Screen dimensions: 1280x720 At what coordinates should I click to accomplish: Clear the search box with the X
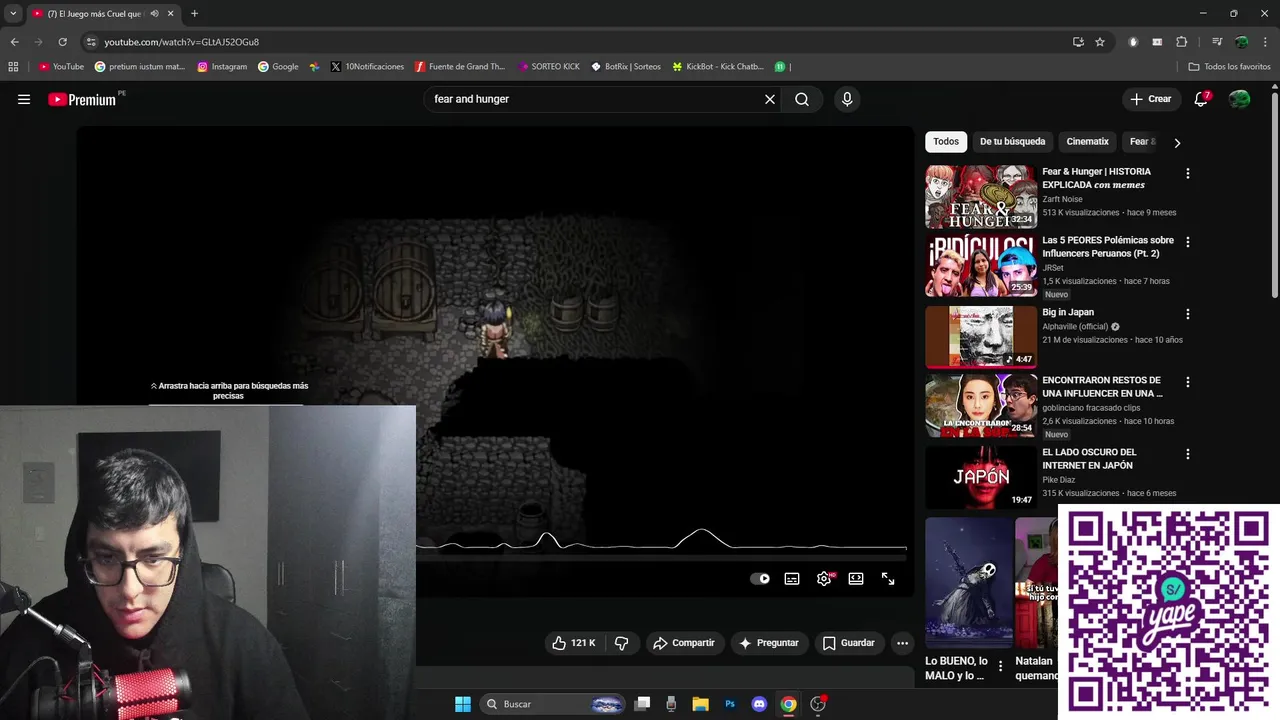click(x=770, y=99)
